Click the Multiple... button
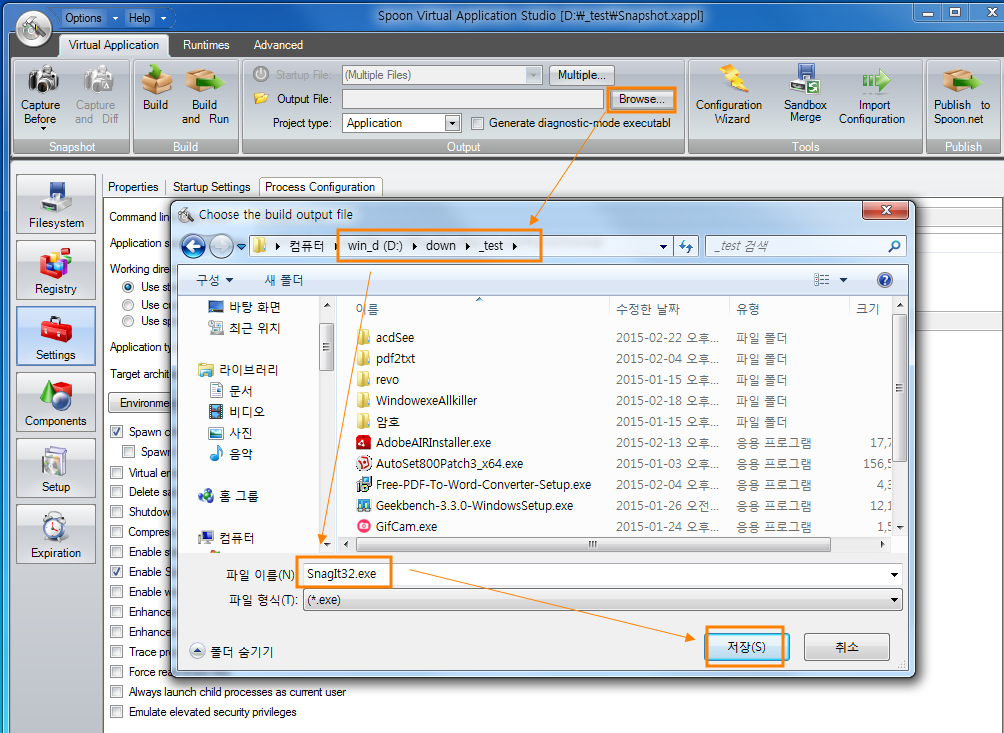 581,75
